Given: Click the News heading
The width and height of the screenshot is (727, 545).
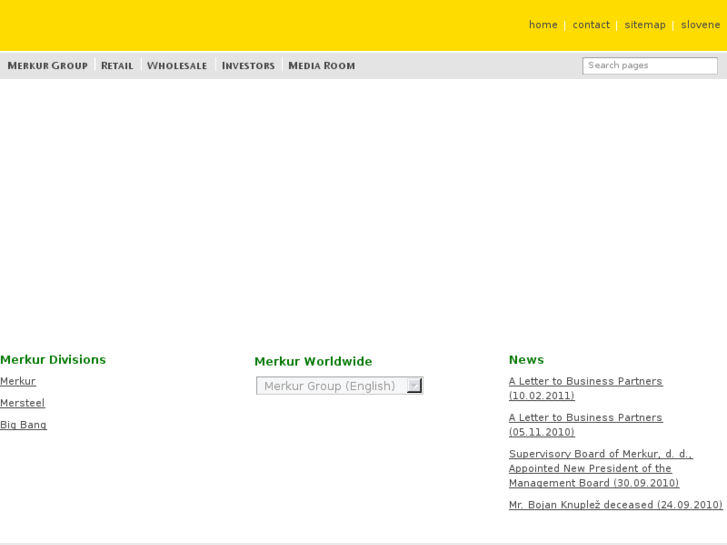Looking at the screenshot, I should 526,359.
